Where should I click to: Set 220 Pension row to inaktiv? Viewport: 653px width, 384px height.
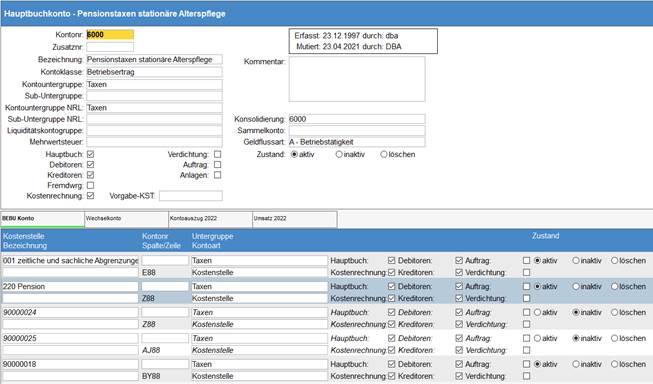point(576,287)
